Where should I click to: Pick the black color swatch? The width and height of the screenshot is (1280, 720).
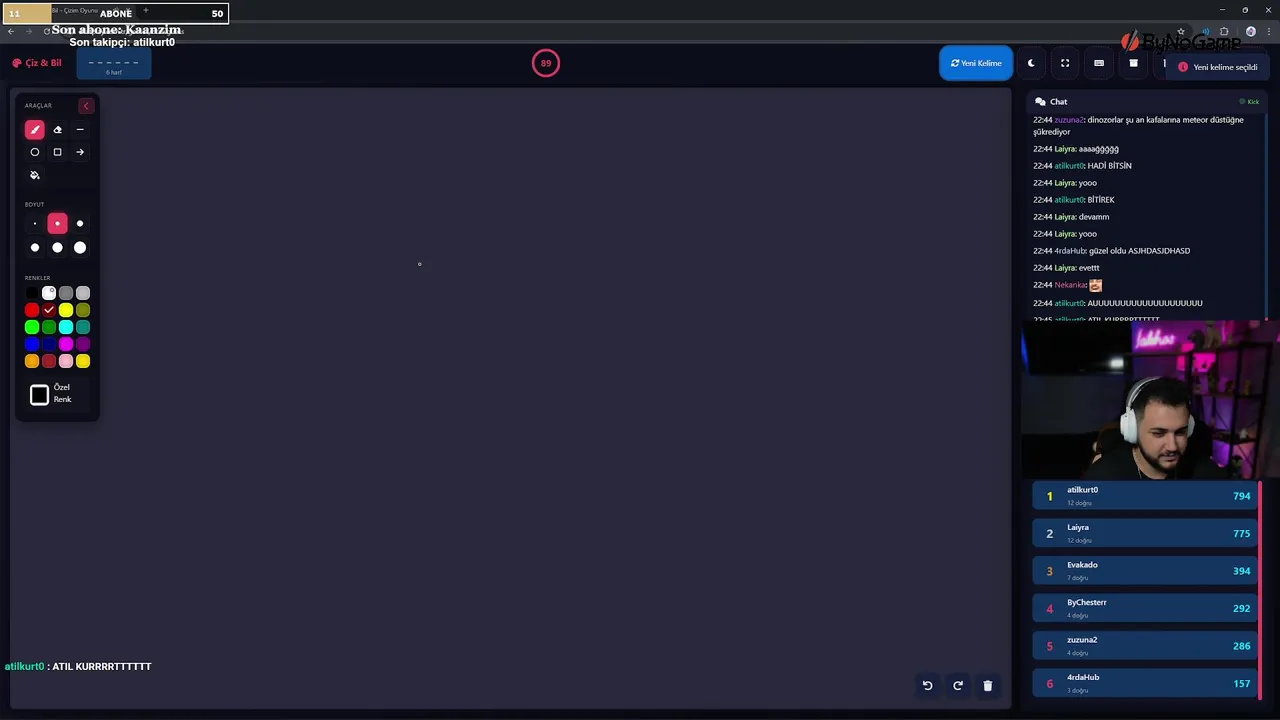click(32, 293)
